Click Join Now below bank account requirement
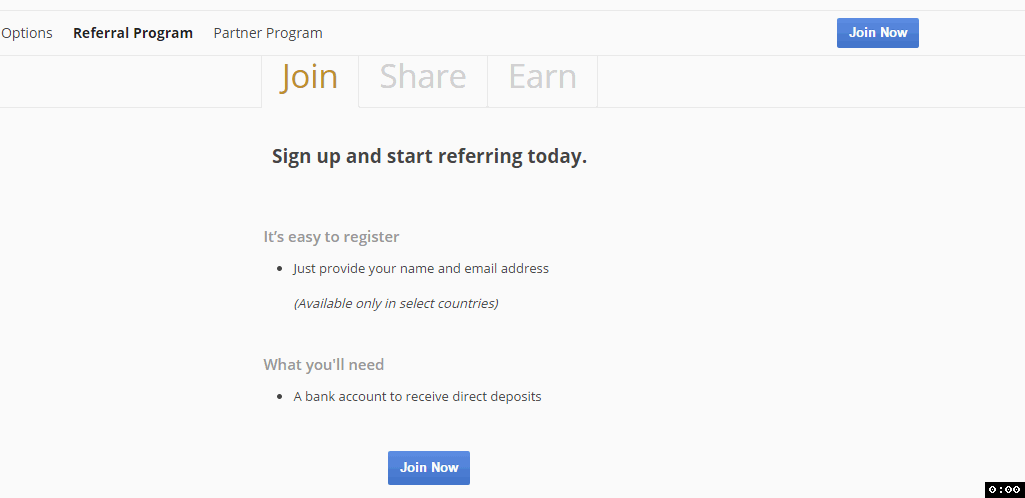Screen dimensions: 1025x498 (x=429, y=468)
